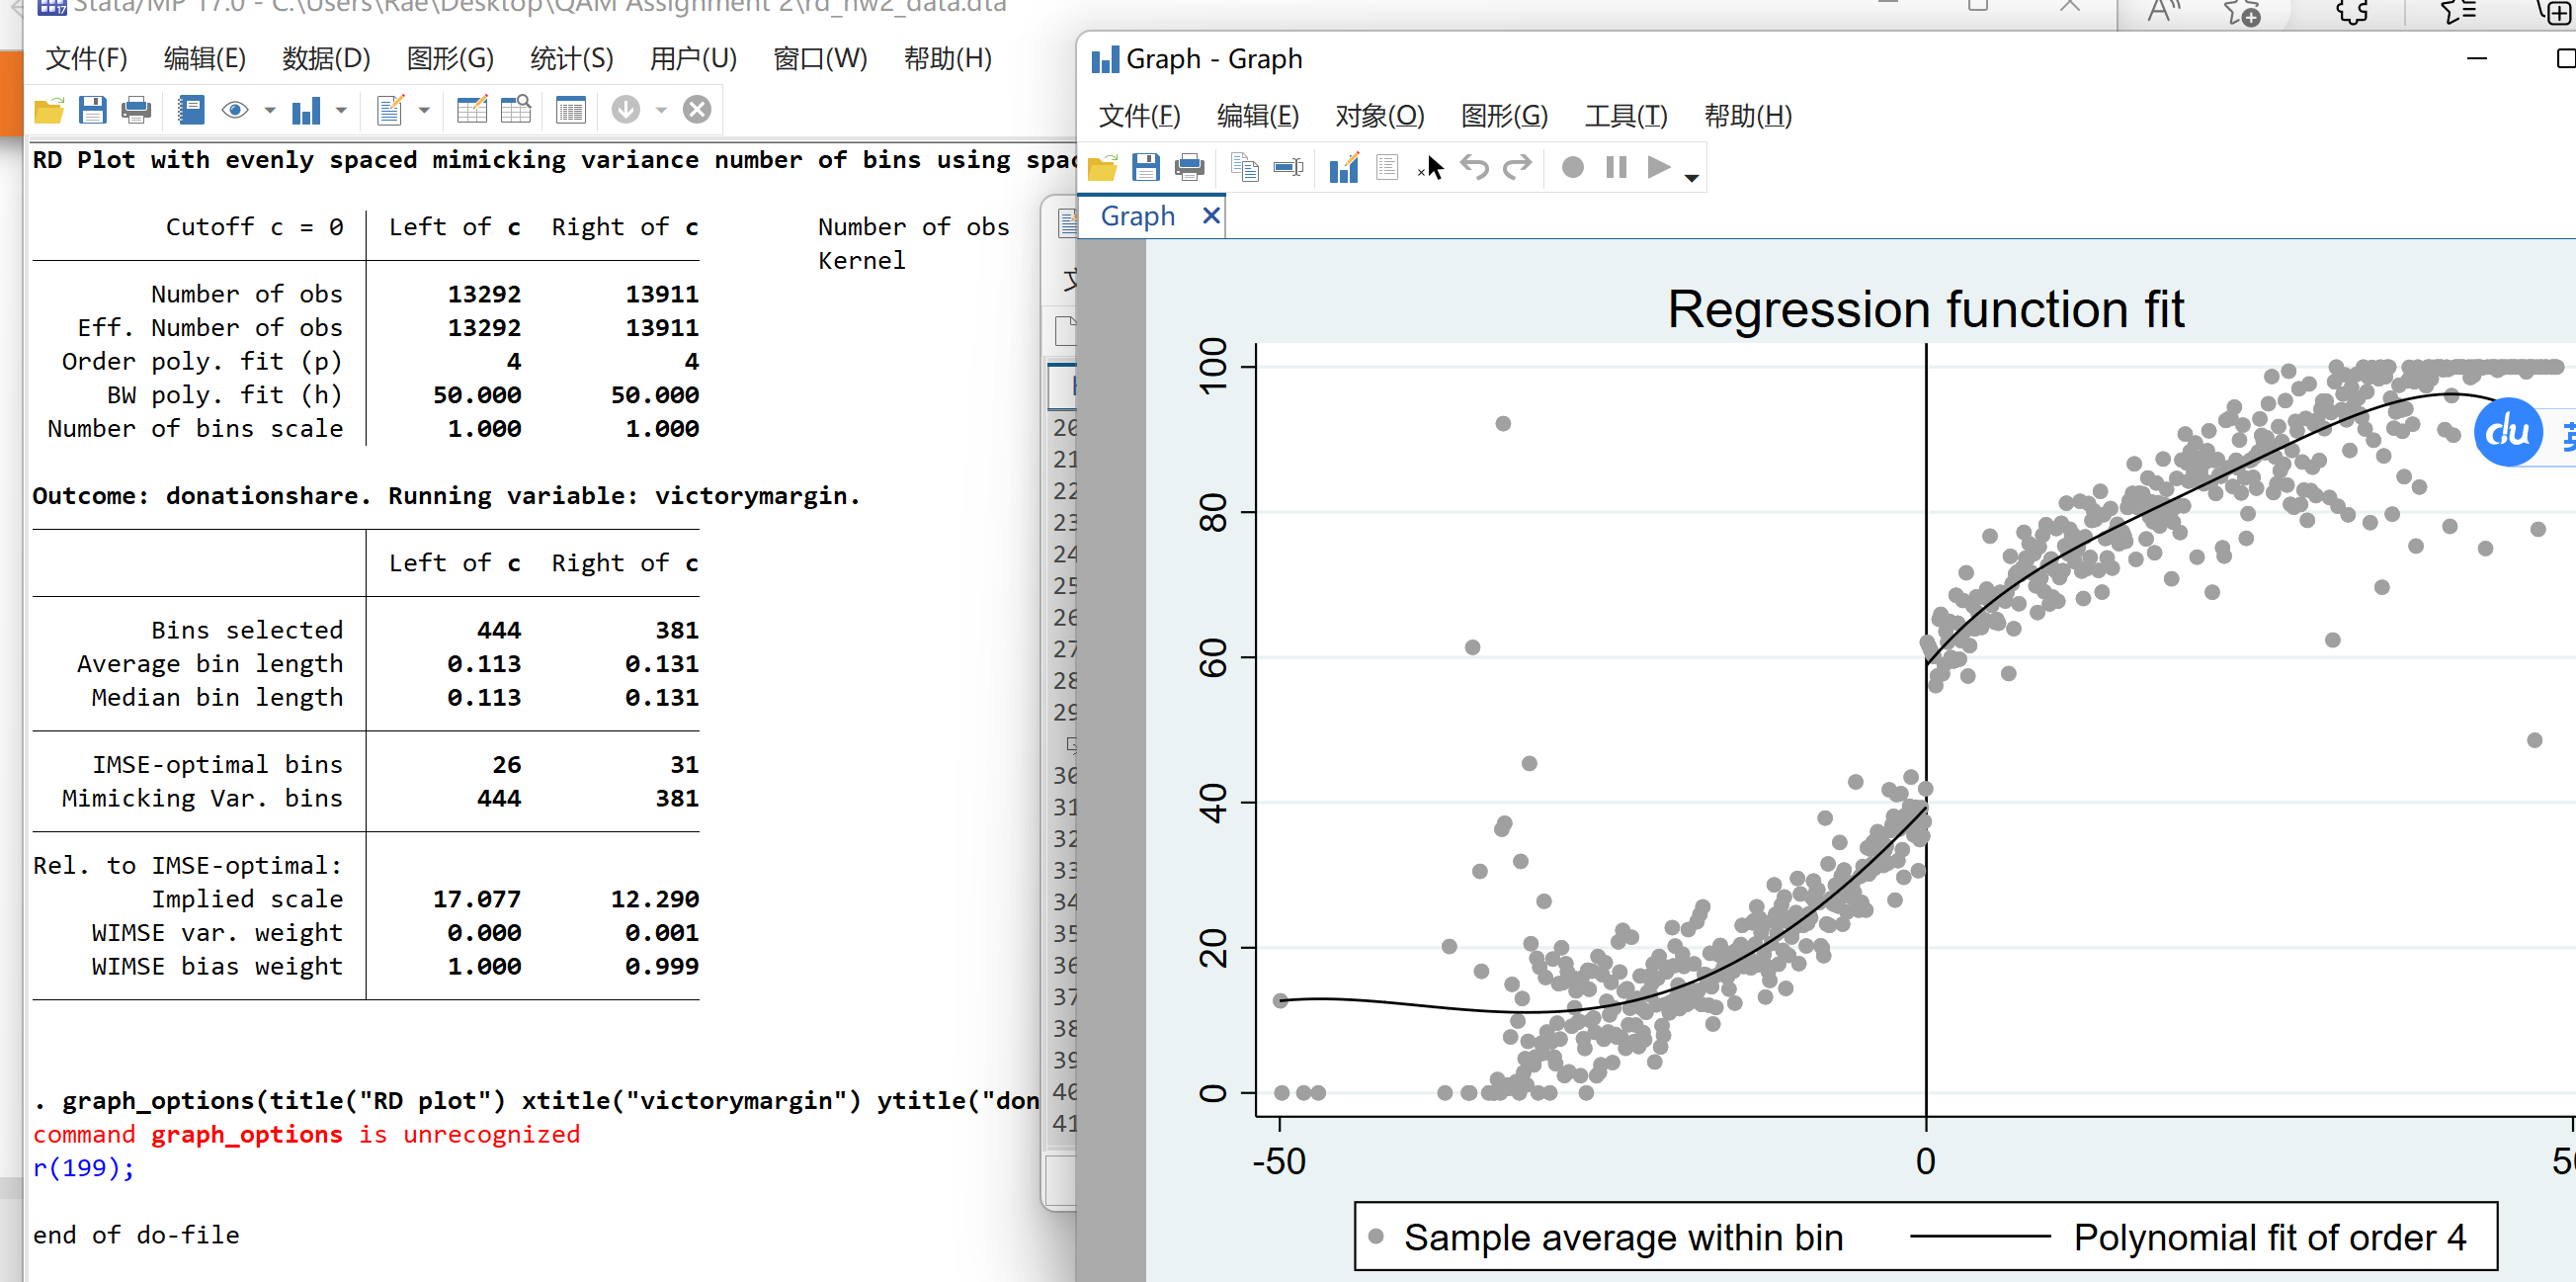This screenshot has height=1282, width=2576.
Task: Start the Graph Editor icon
Action: coord(1343,168)
